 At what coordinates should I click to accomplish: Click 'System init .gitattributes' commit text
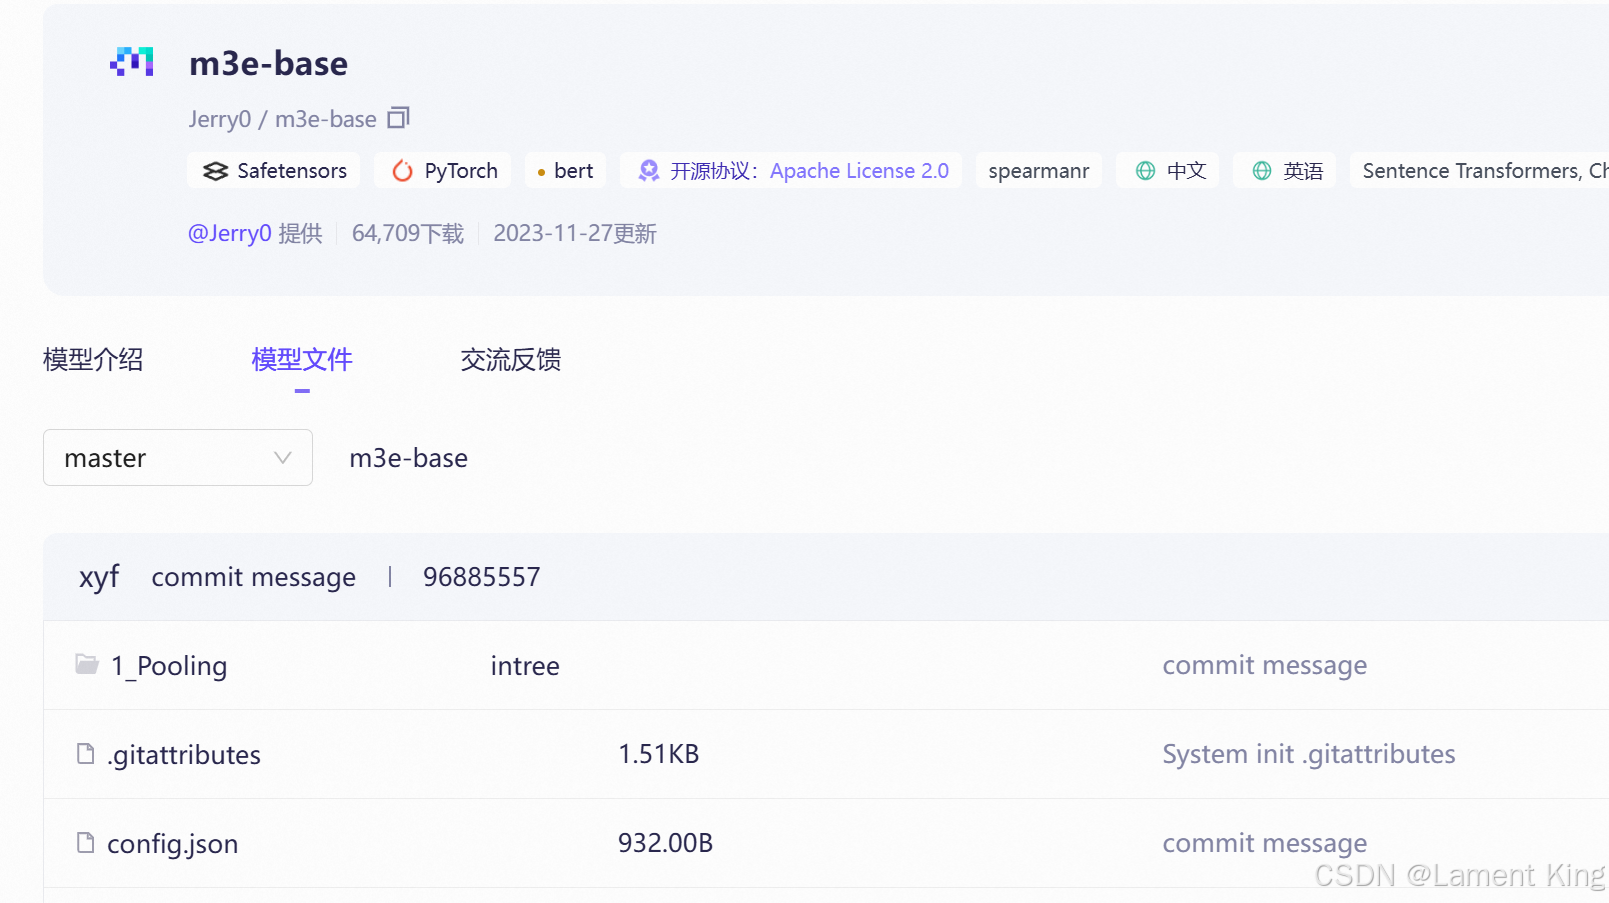pyautogui.click(x=1308, y=754)
